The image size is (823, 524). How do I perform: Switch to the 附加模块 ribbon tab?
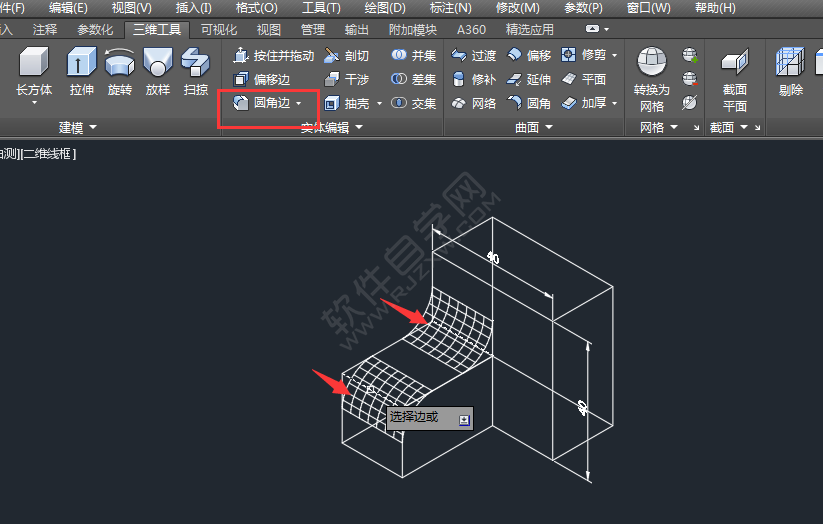coord(413,29)
